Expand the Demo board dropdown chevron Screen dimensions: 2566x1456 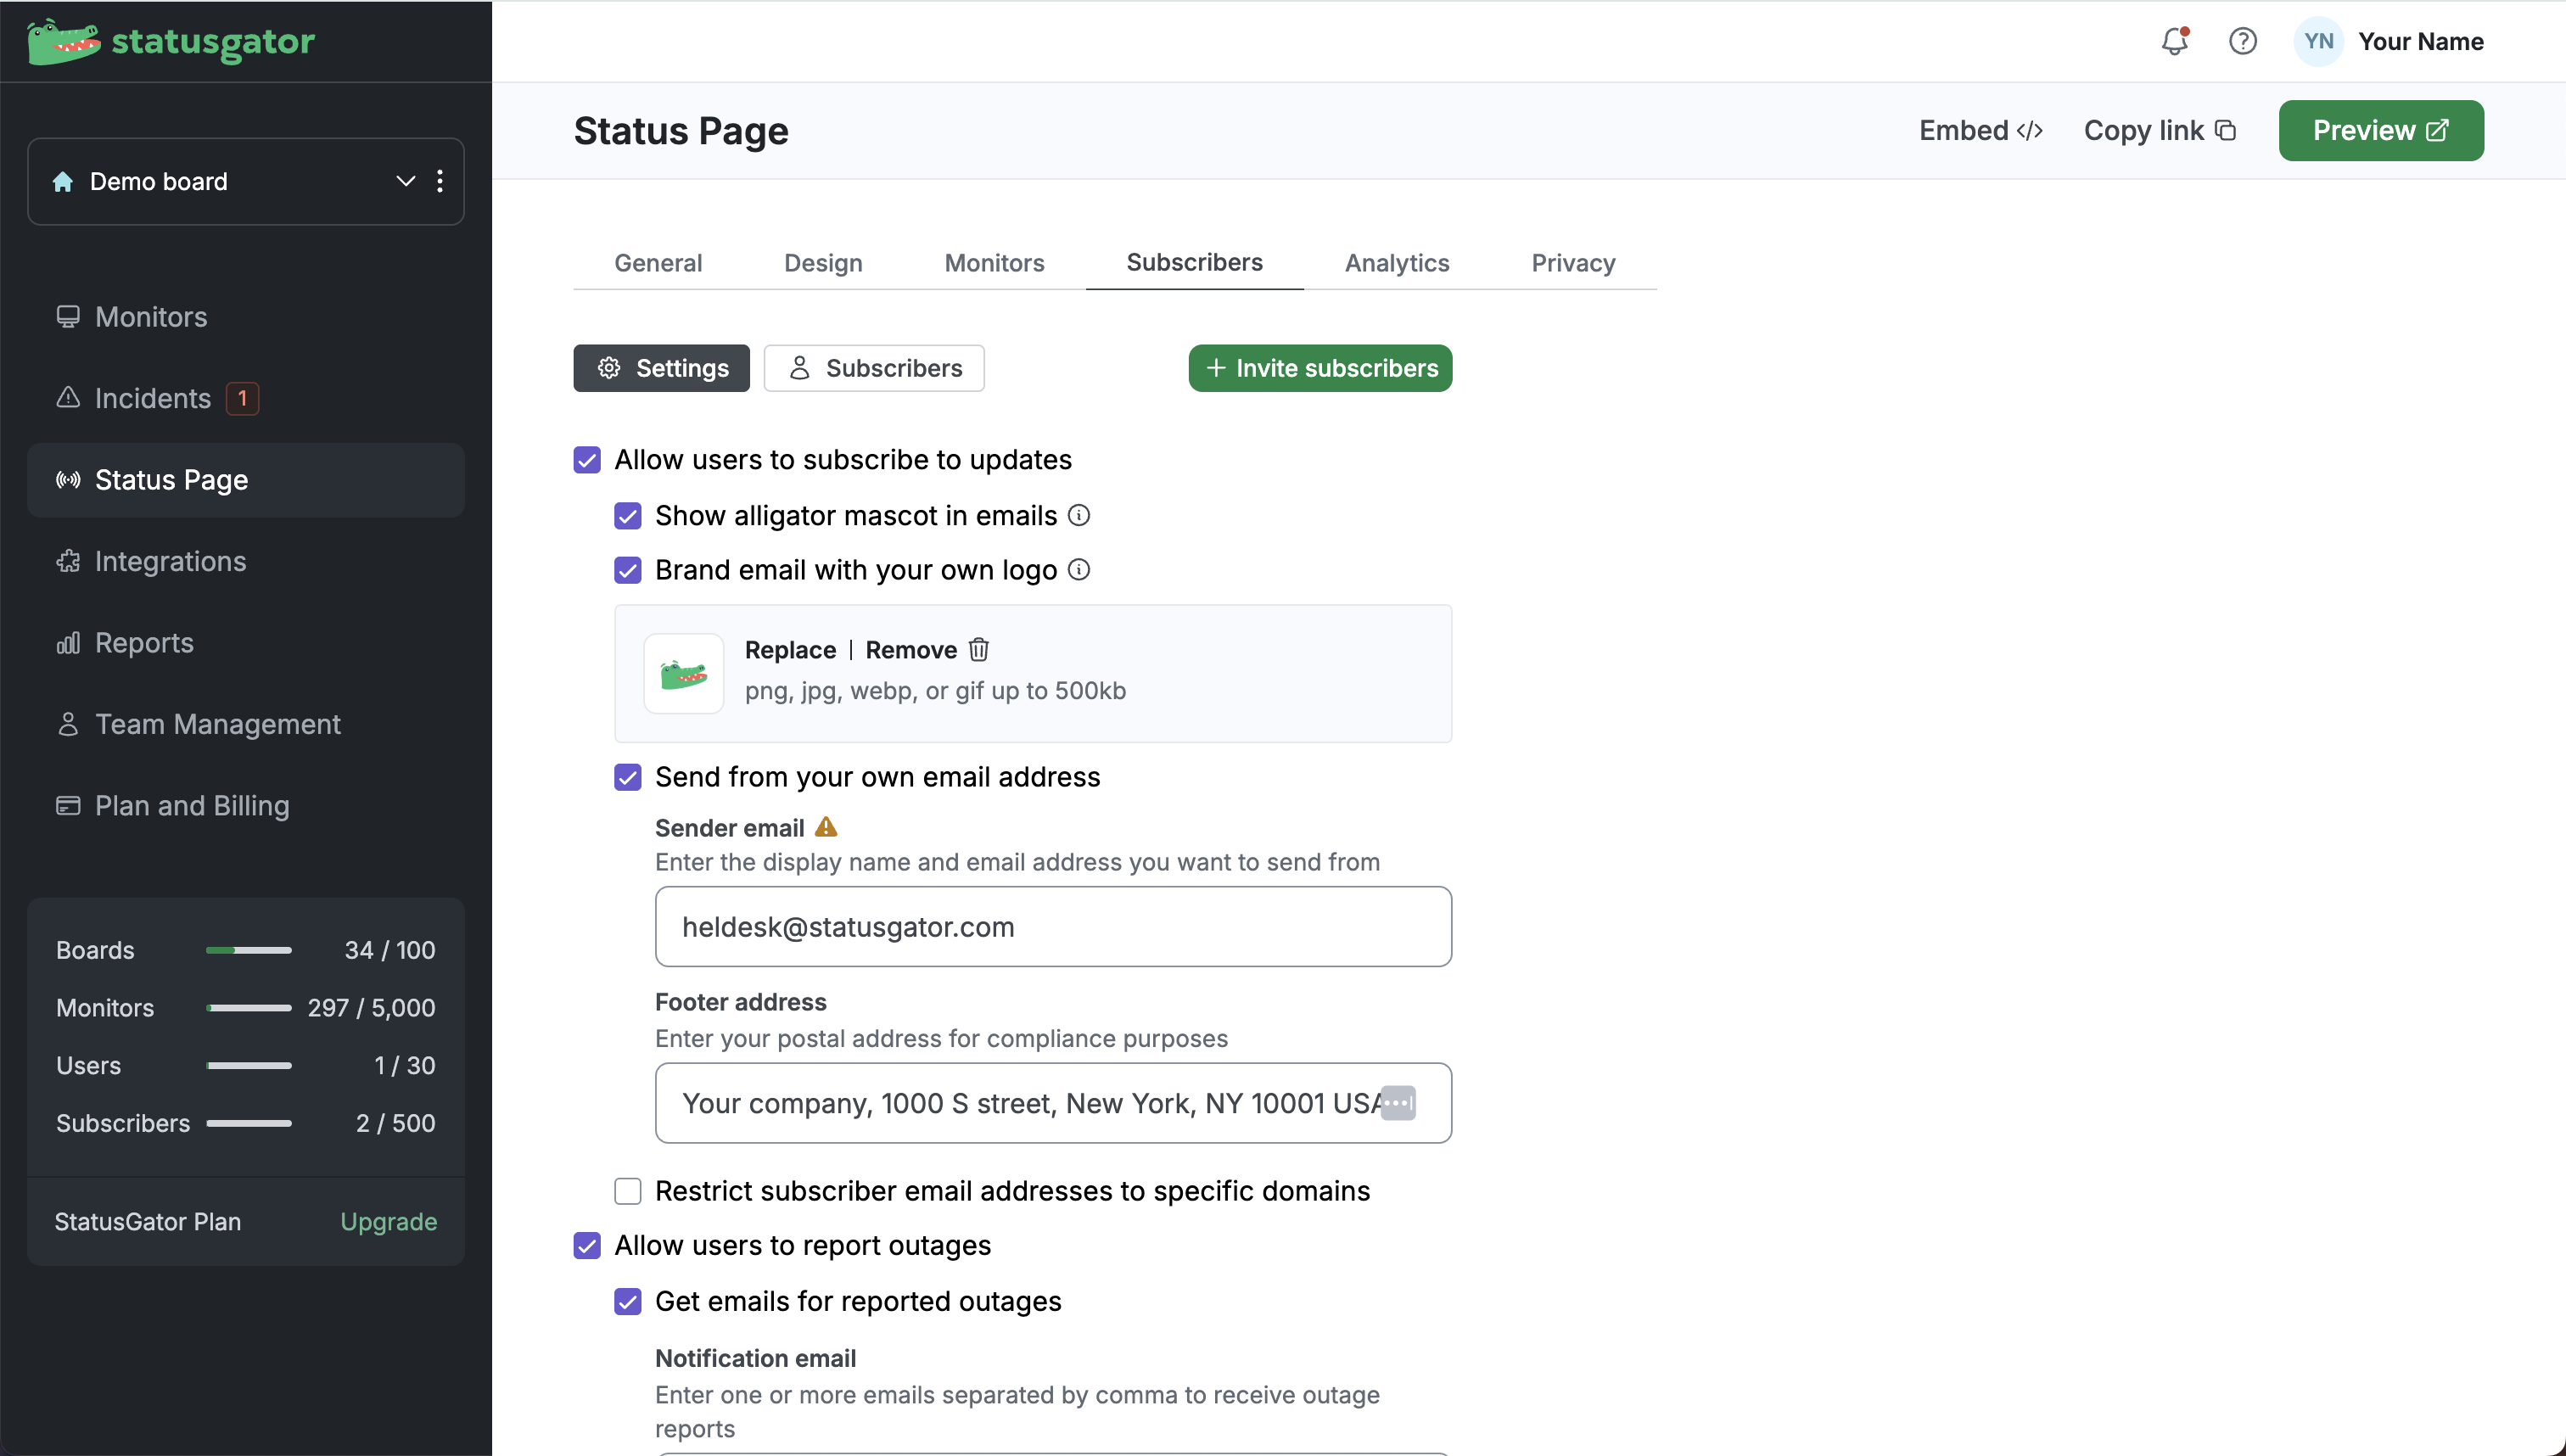(405, 181)
